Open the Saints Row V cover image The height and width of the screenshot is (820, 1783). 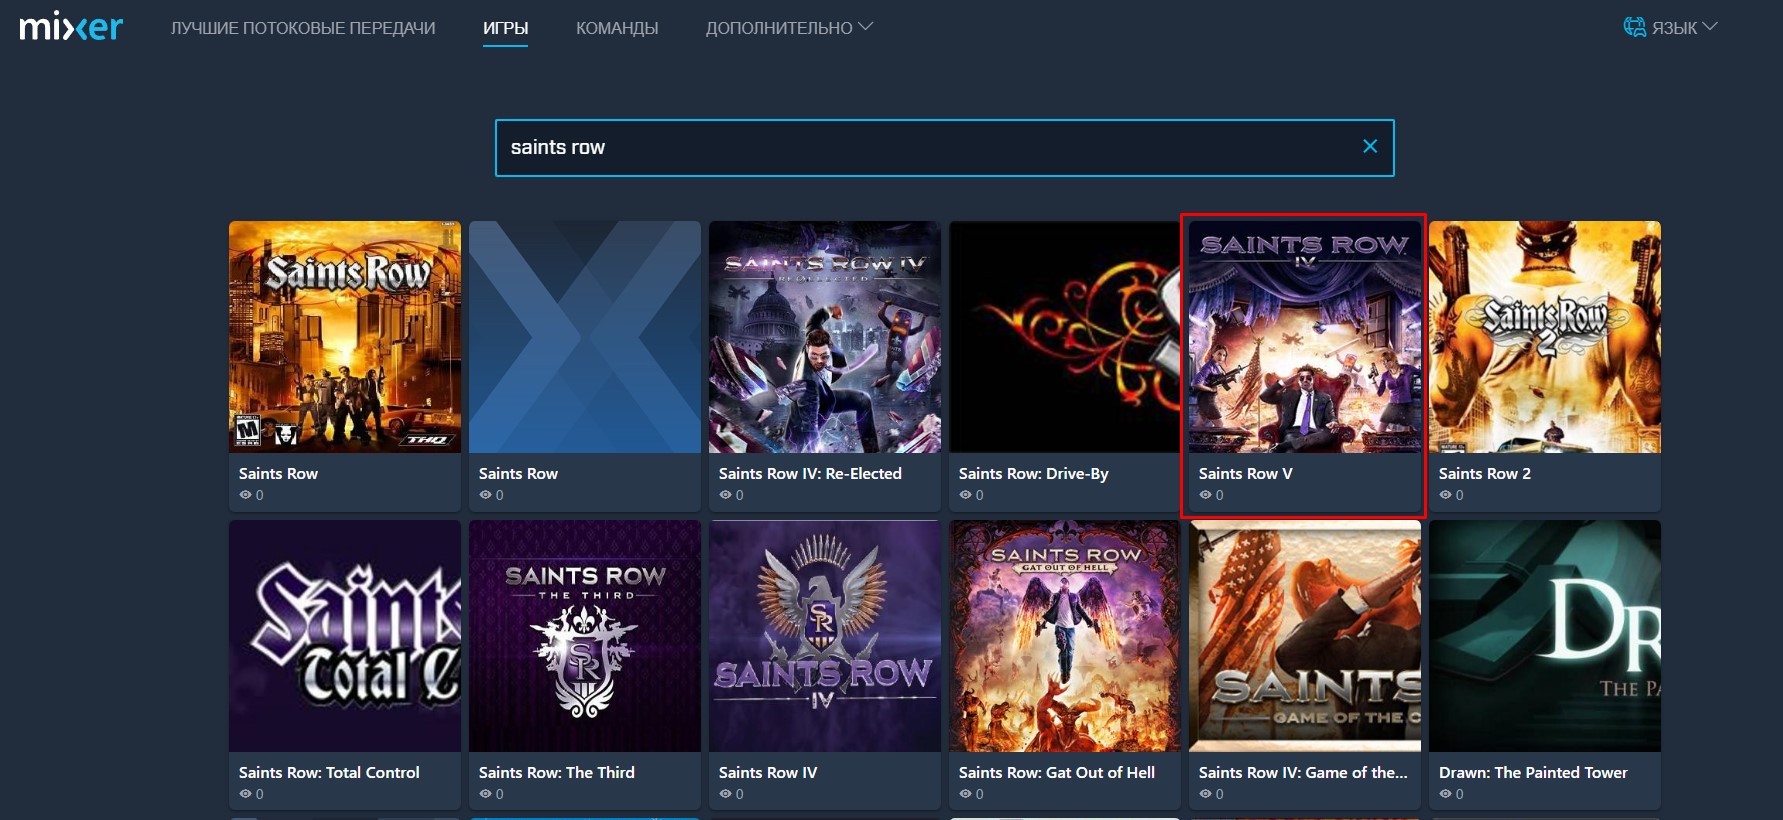coord(1305,337)
